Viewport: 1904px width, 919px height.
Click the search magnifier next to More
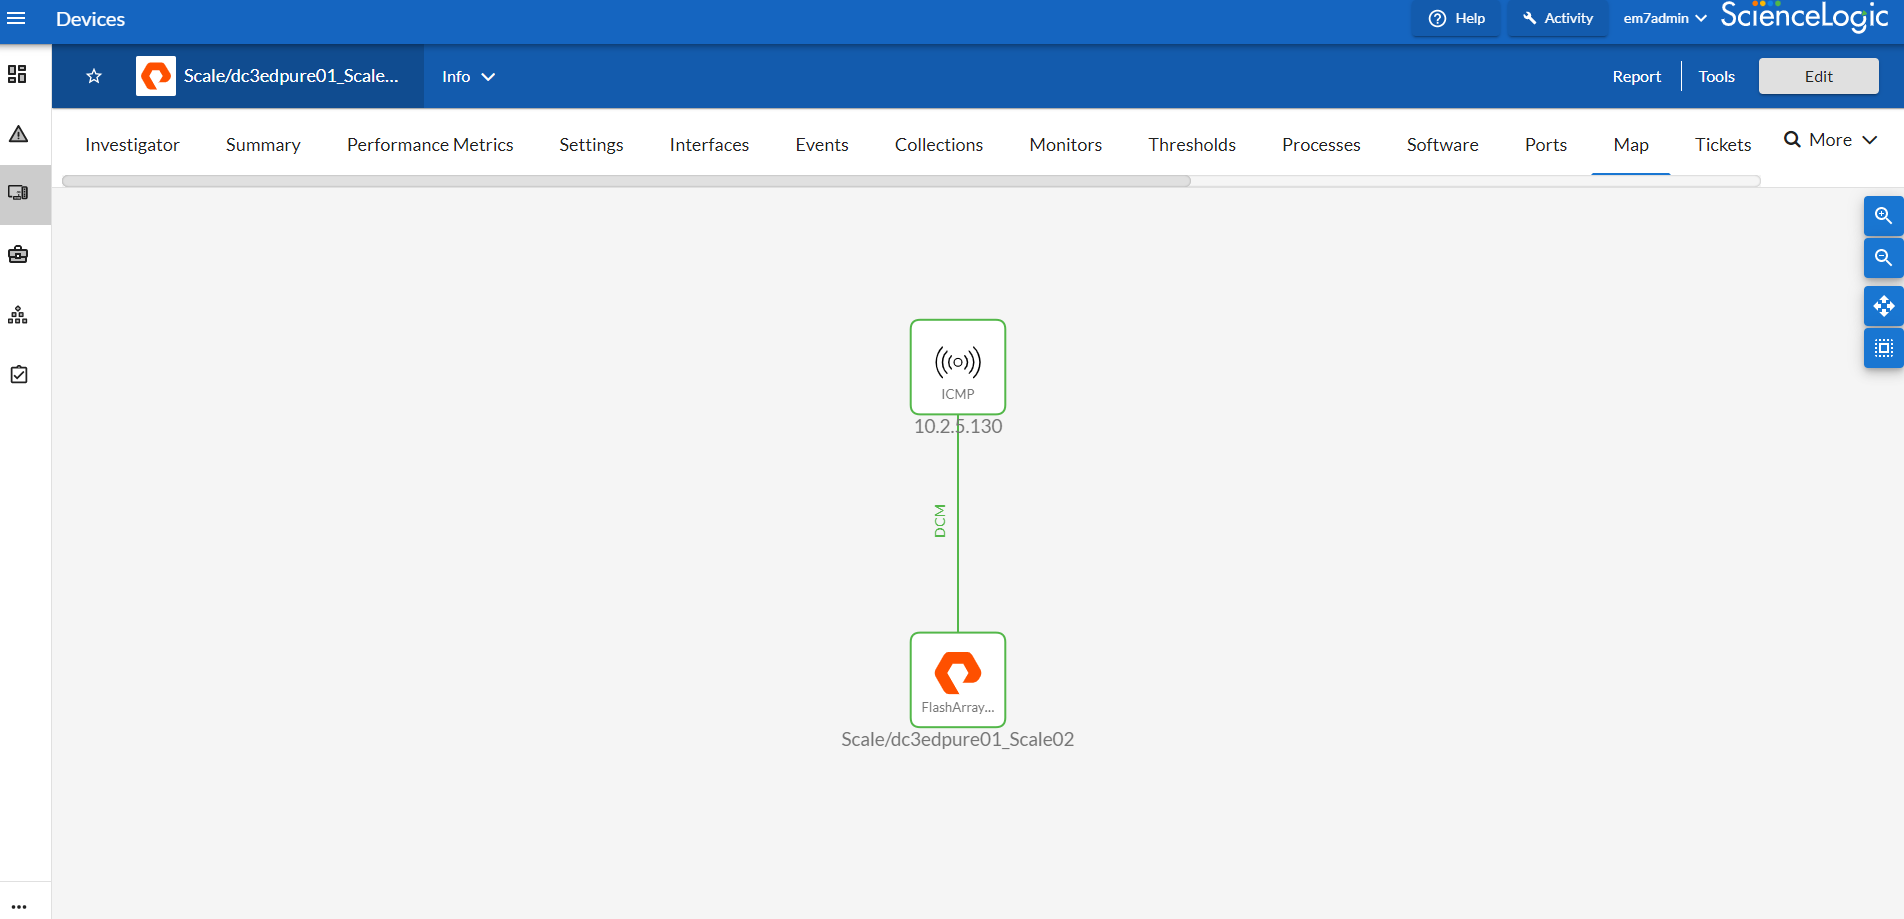pos(1792,140)
